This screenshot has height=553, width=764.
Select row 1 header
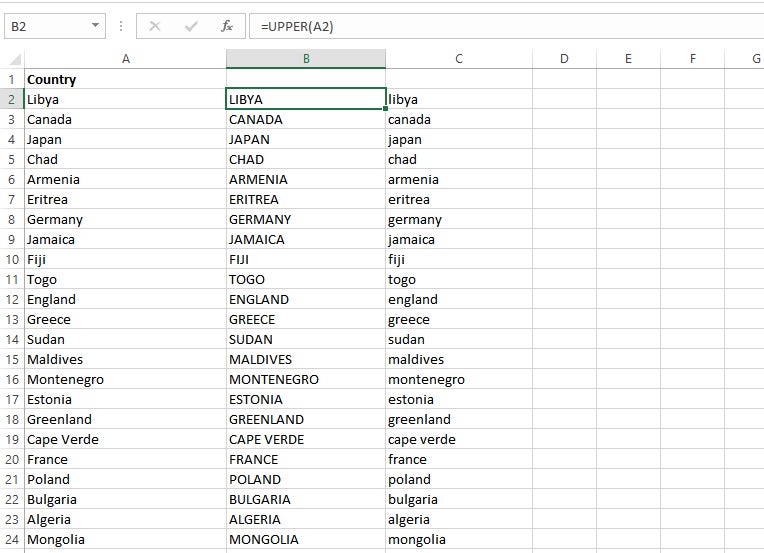12,79
